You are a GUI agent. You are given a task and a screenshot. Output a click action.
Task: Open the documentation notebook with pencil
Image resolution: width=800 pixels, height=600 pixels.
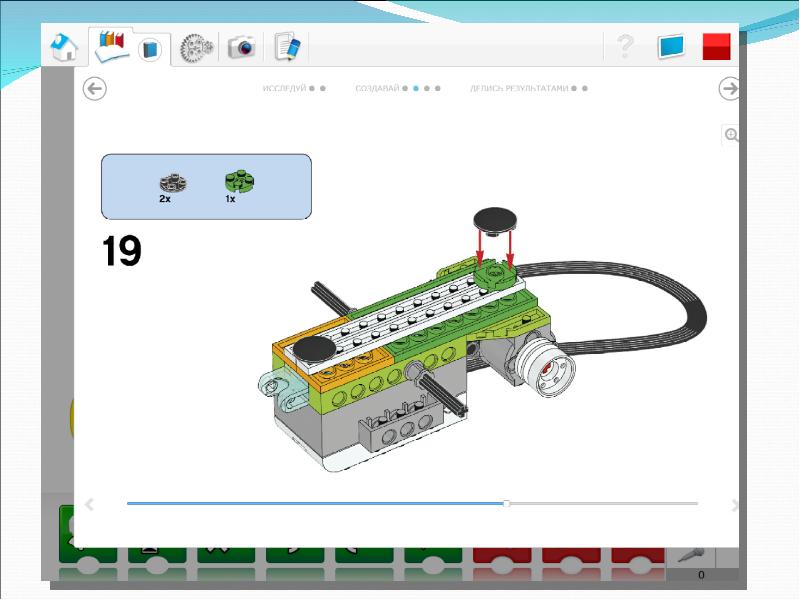click(x=288, y=47)
